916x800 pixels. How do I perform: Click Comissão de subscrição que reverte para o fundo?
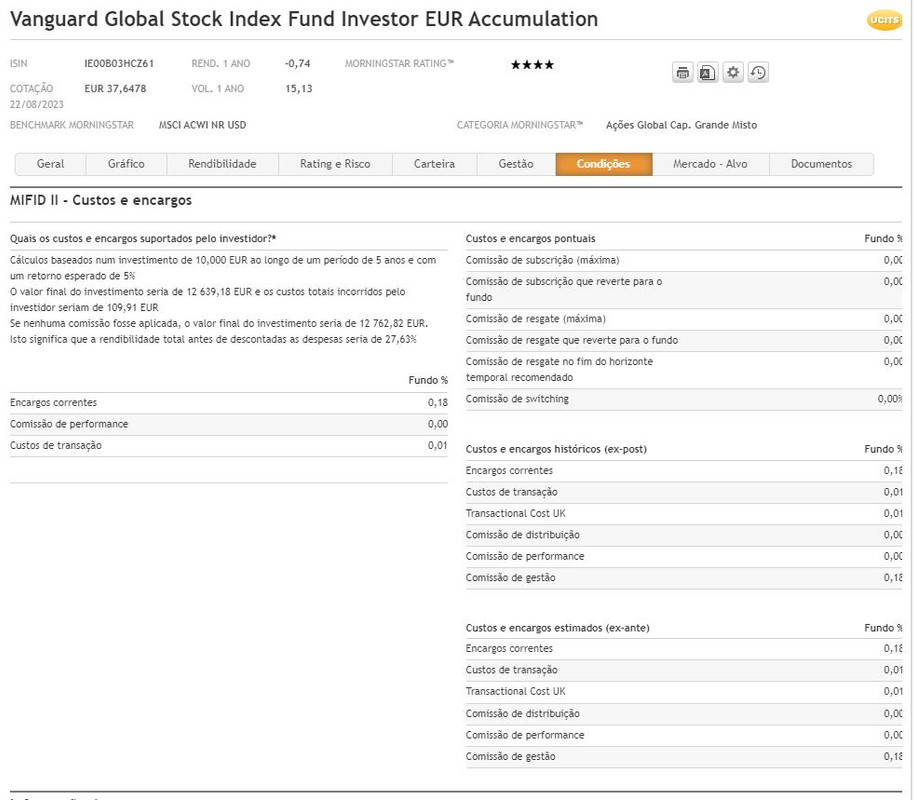(684, 290)
